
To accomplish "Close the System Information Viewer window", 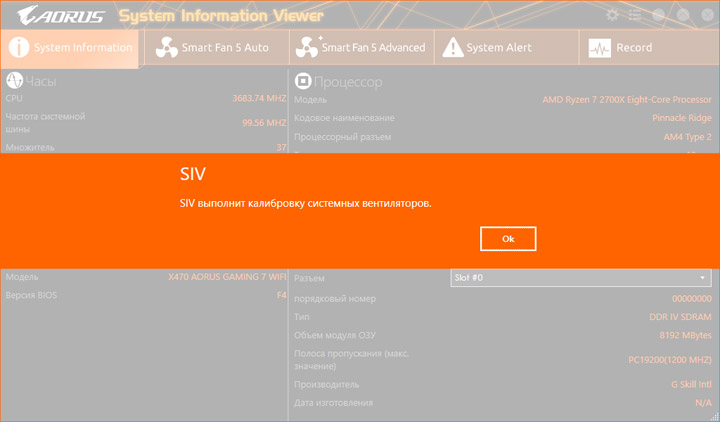I will pyautogui.click(x=708, y=15).
